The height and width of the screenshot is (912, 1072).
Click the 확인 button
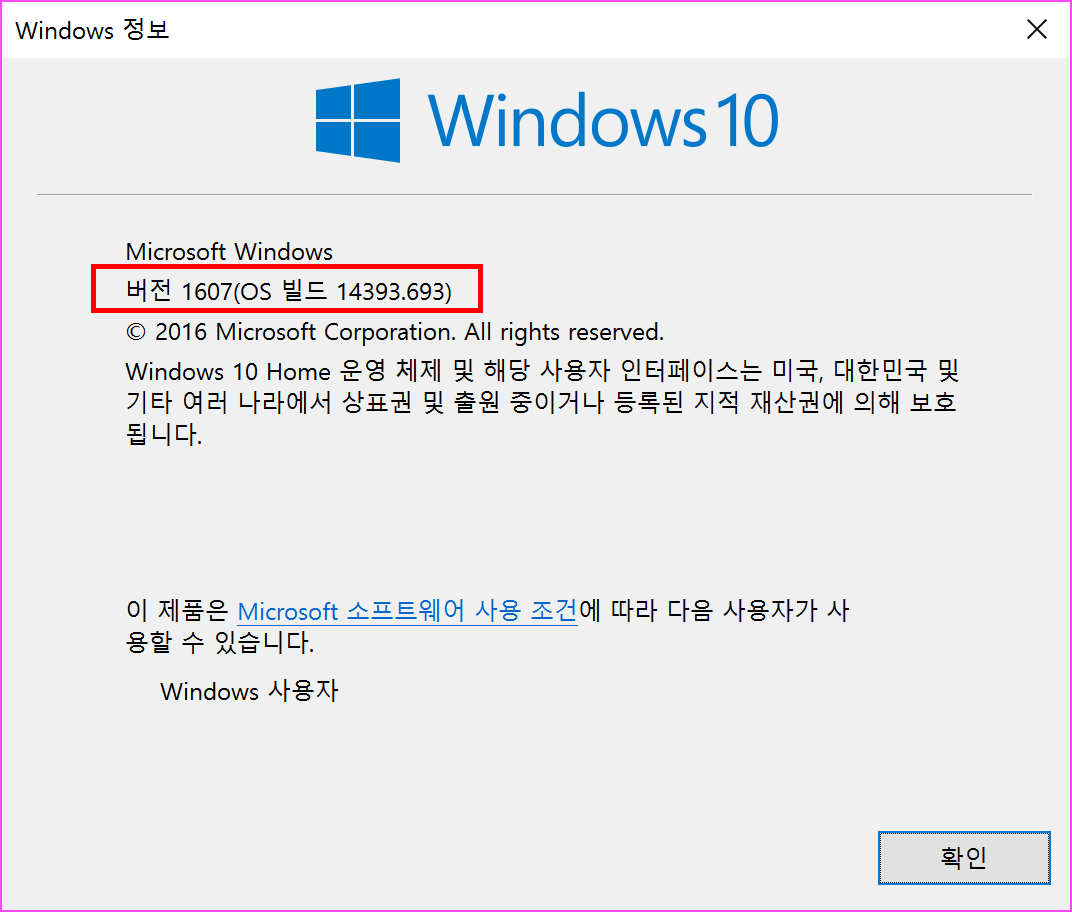pos(964,857)
